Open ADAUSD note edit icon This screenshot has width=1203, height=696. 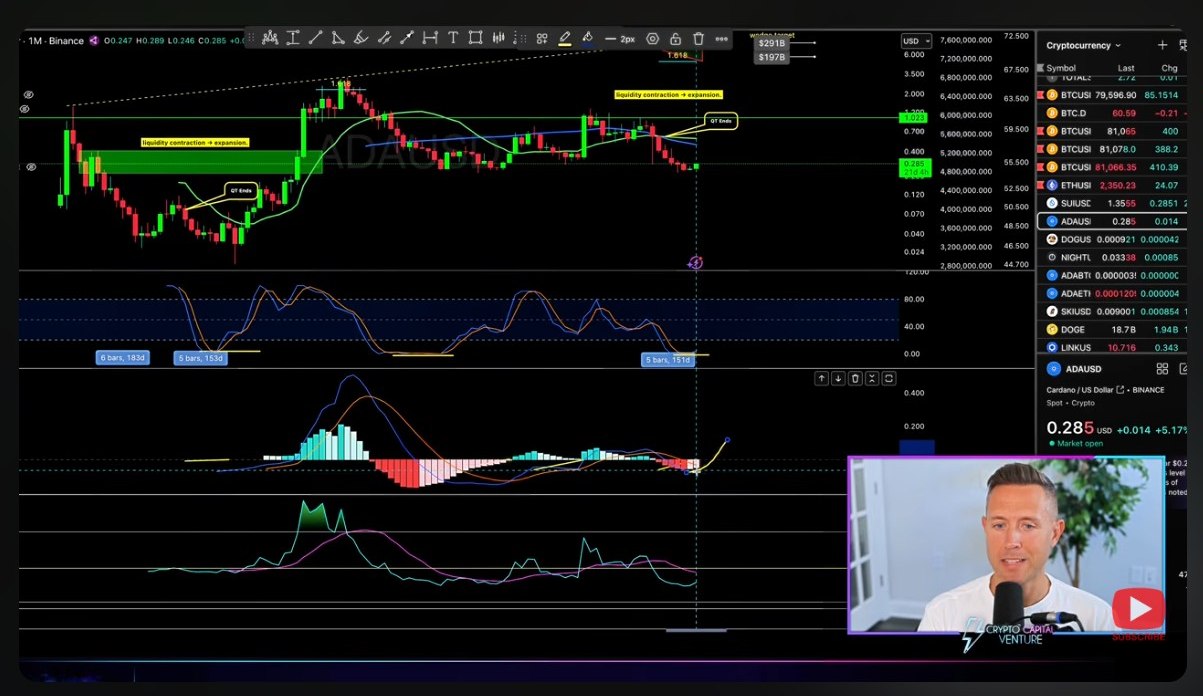pyautogui.click(x=1182, y=368)
